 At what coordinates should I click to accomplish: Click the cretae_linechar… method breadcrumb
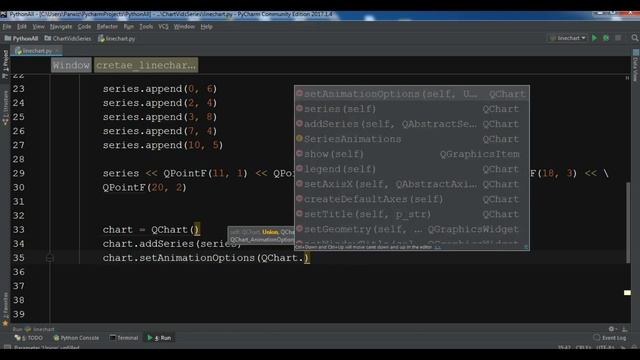click(x=146, y=65)
